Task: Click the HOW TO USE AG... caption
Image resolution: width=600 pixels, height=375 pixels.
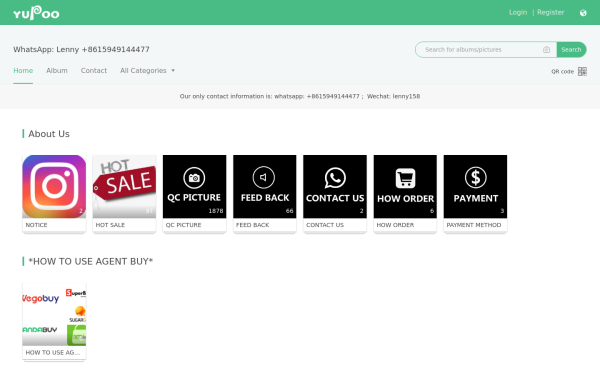Action: click(x=53, y=352)
